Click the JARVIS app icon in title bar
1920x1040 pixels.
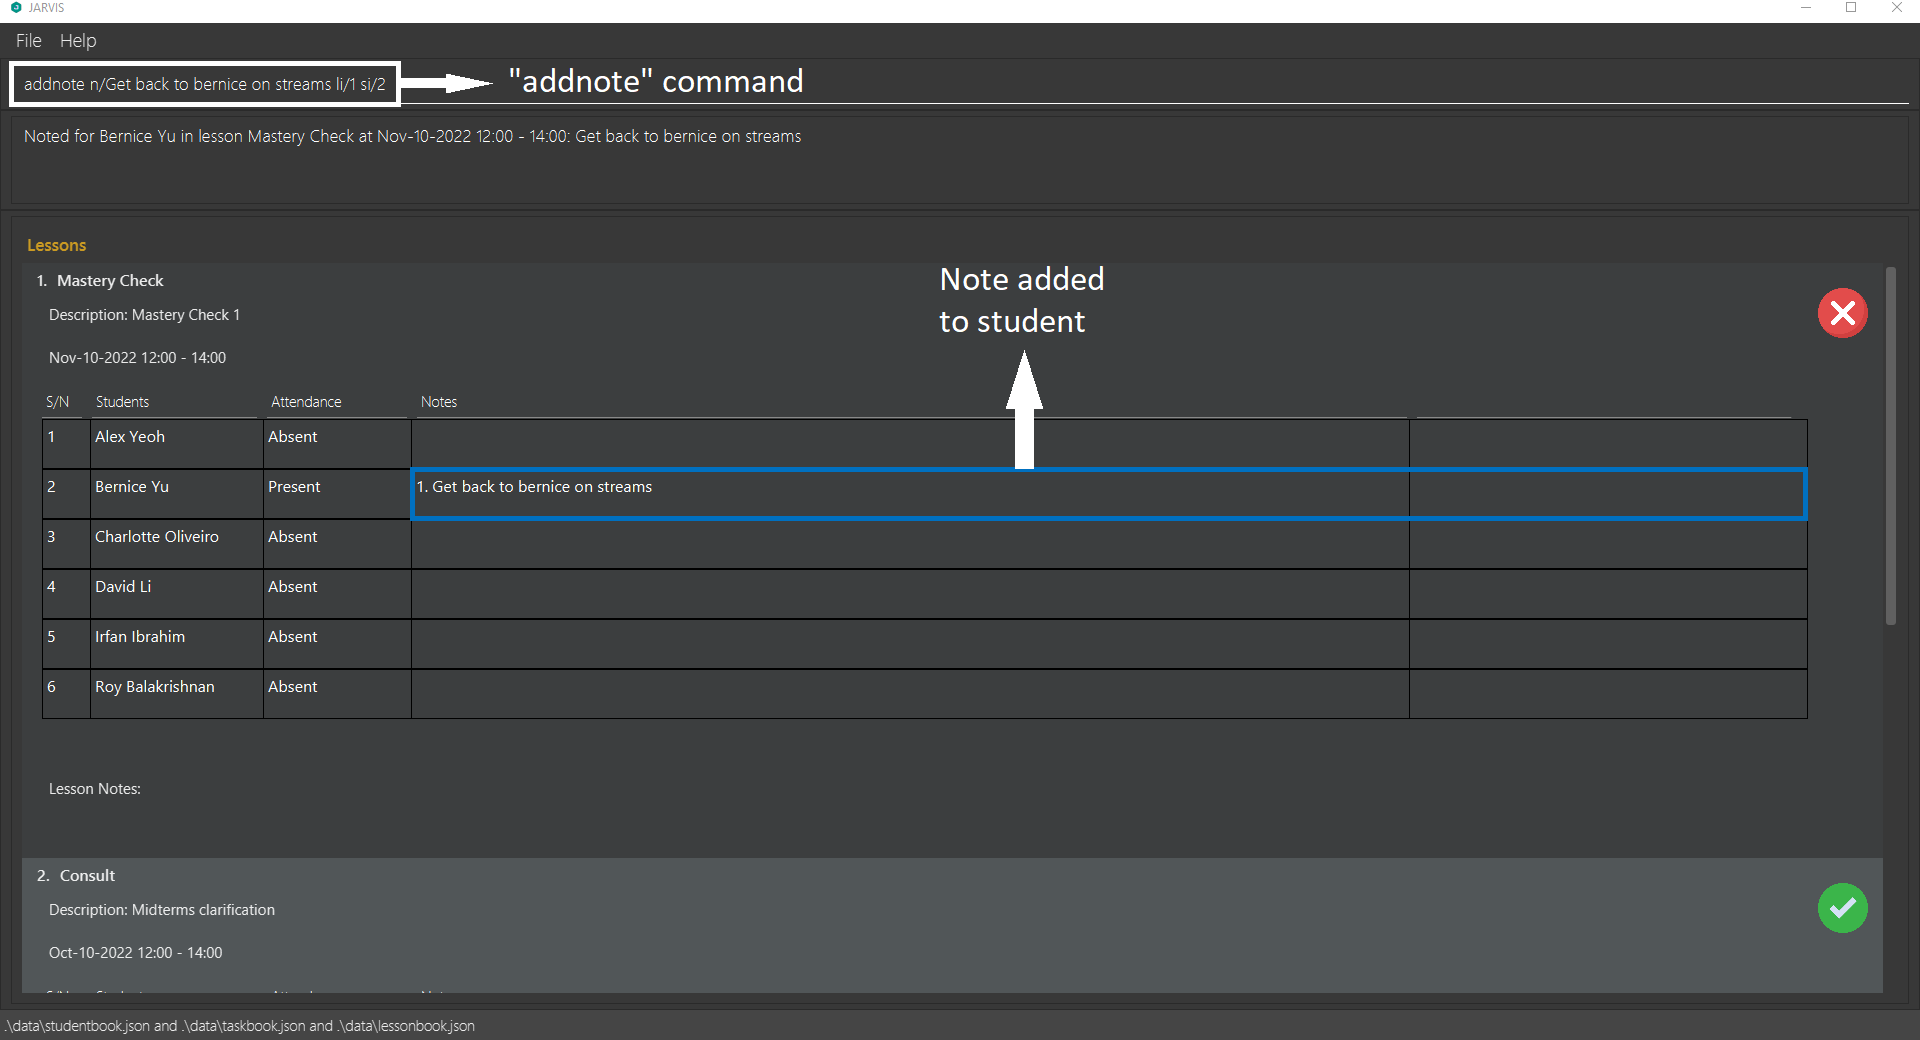(x=16, y=8)
